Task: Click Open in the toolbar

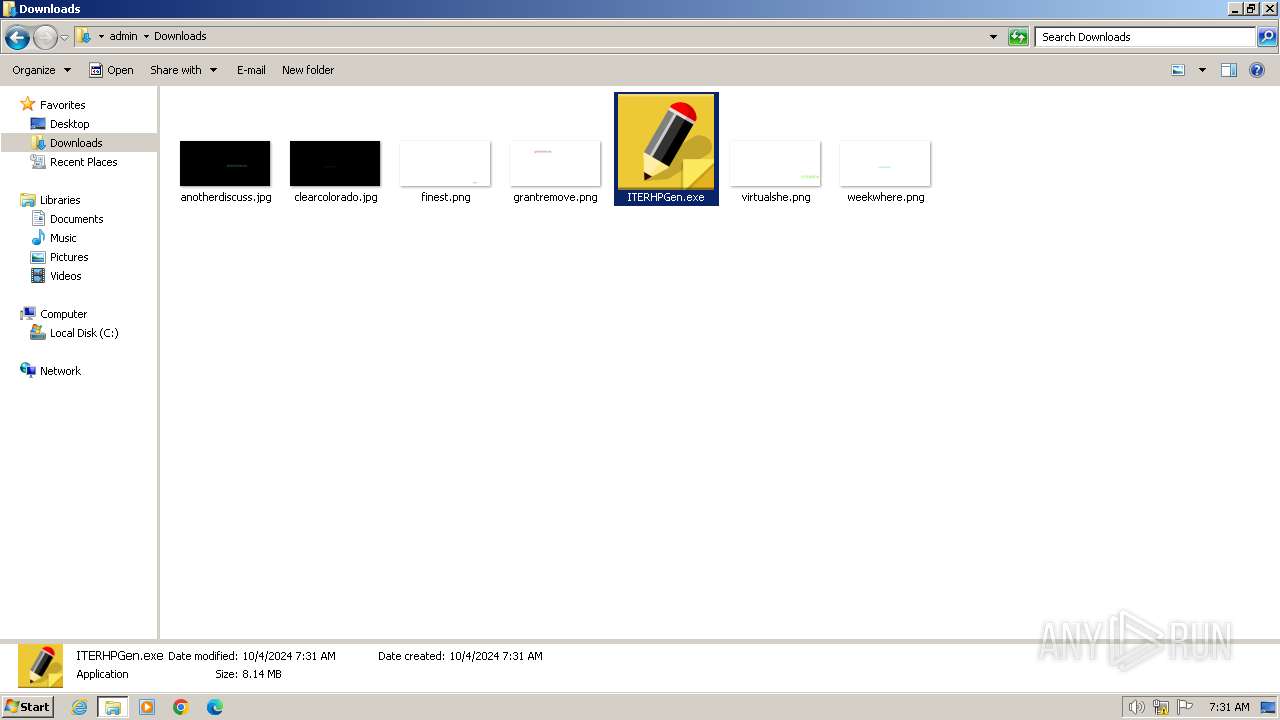Action: pos(111,70)
